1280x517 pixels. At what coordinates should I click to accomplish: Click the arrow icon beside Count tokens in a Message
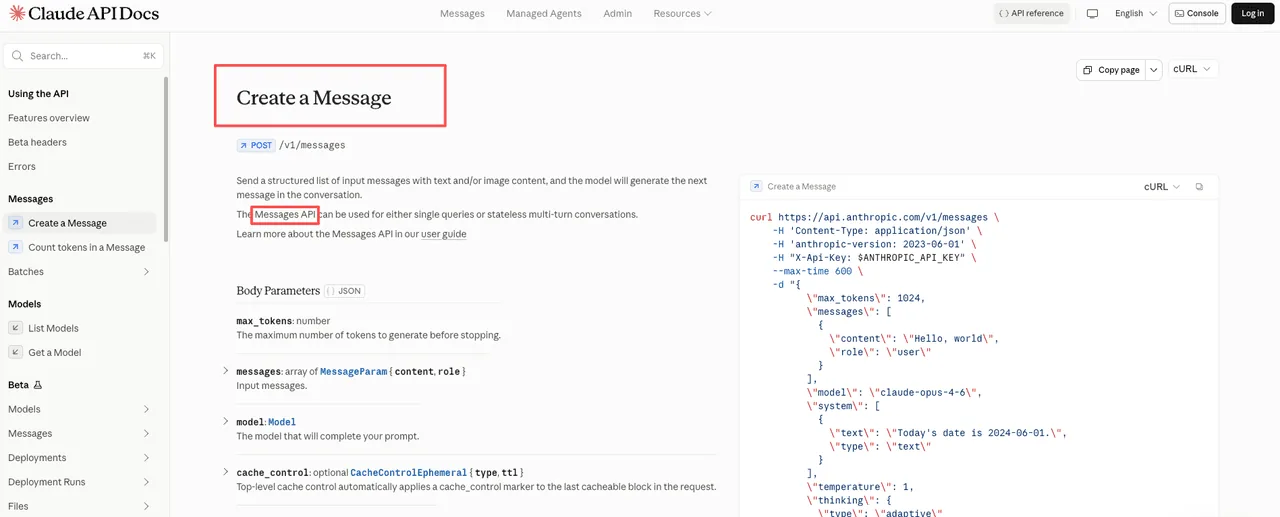point(16,247)
